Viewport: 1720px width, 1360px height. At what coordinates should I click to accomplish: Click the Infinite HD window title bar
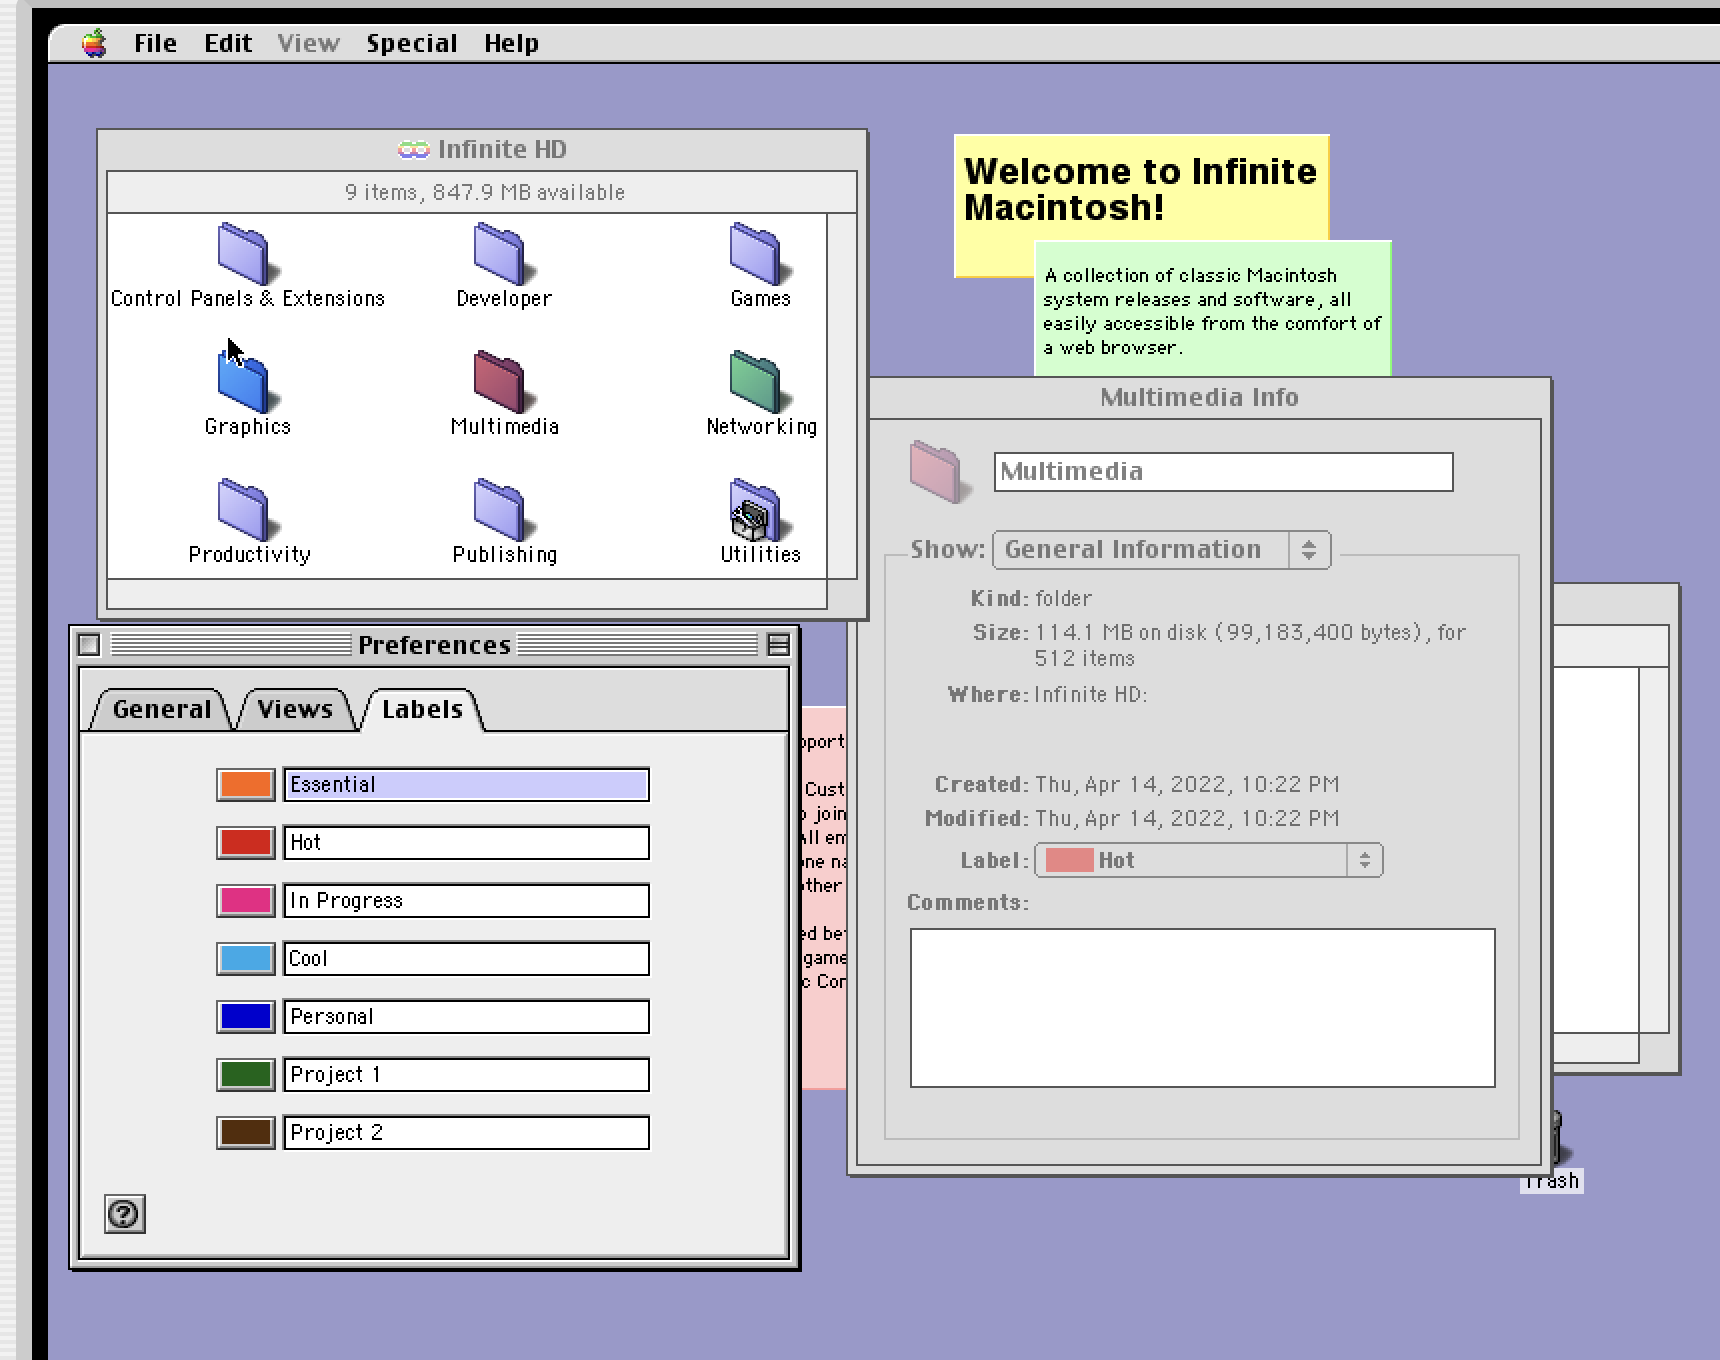482,150
